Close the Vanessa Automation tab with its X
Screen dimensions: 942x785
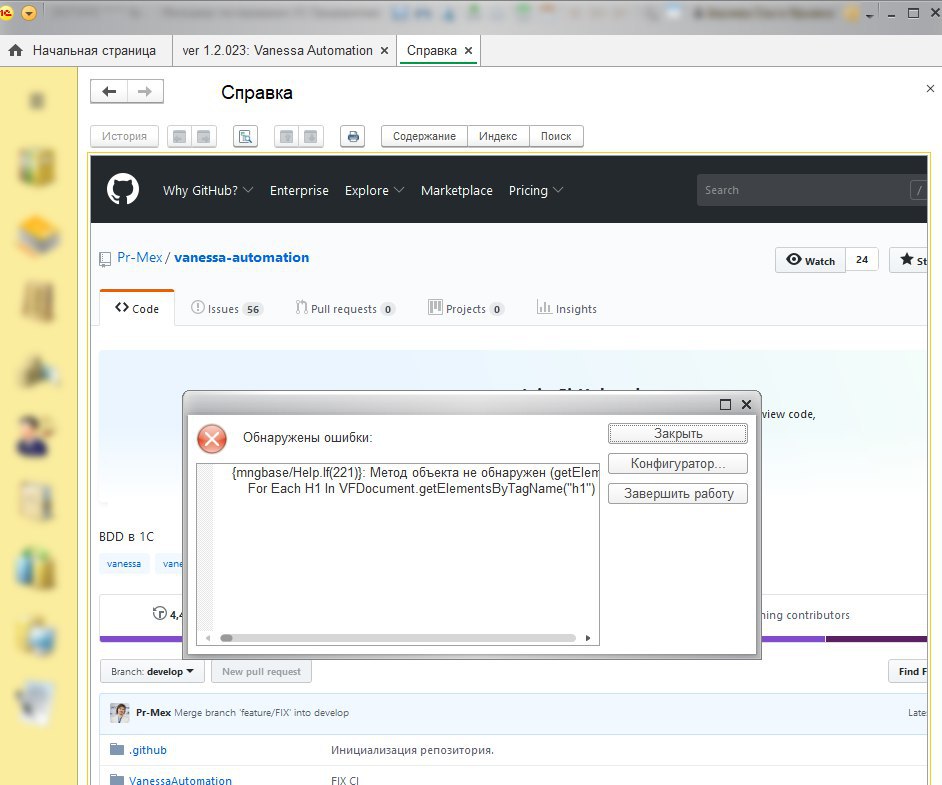tap(384, 50)
